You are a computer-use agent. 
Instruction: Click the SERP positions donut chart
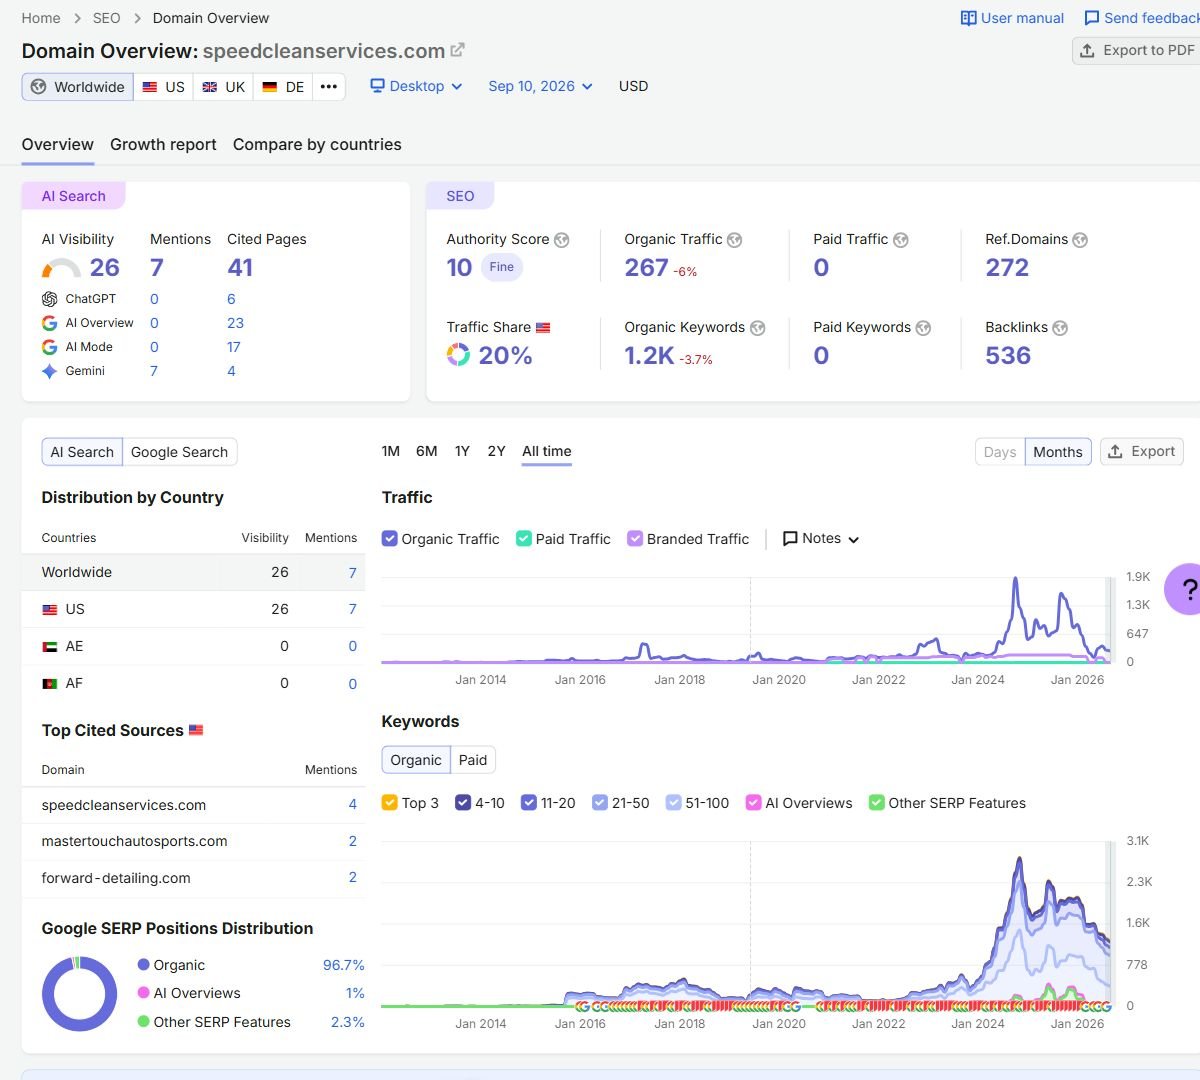79,994
